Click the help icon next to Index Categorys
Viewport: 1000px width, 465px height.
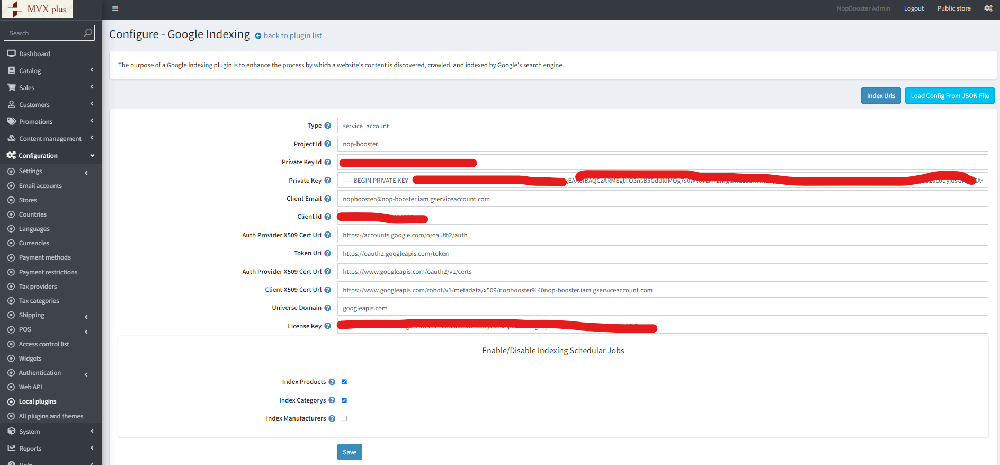332,401
